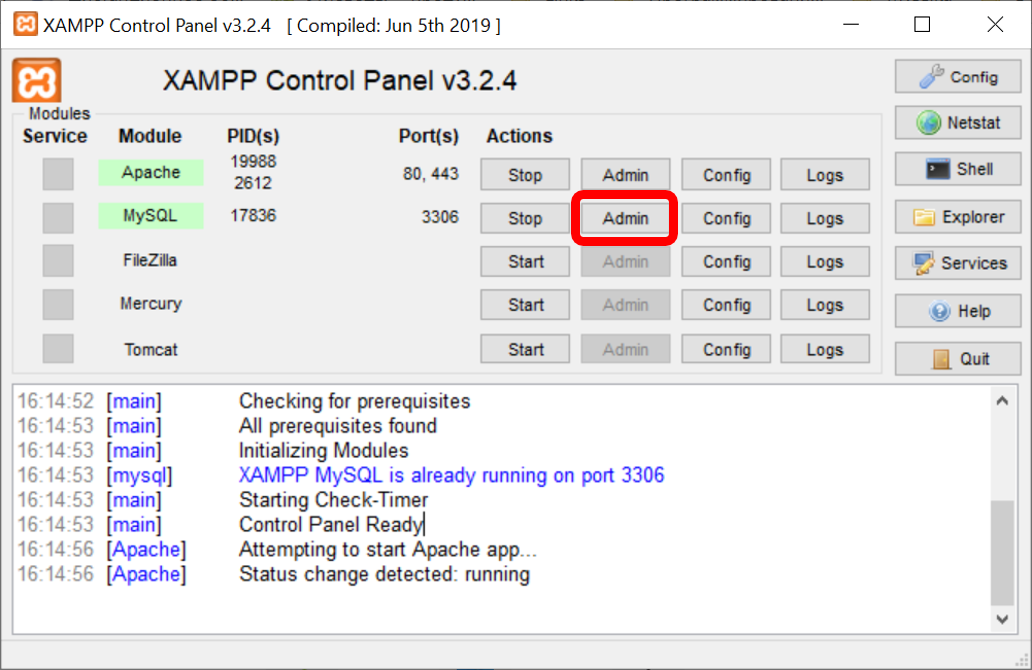
Task: Click the log scrollbar thumb
Action: (1002, 553)
